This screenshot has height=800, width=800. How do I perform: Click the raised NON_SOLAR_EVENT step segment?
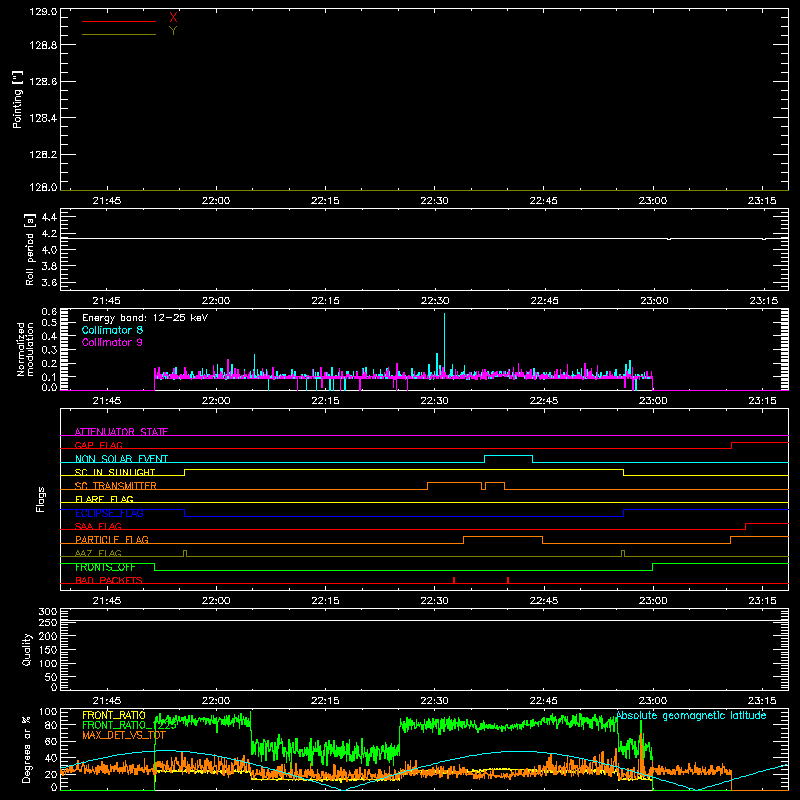tap(508, 456)
